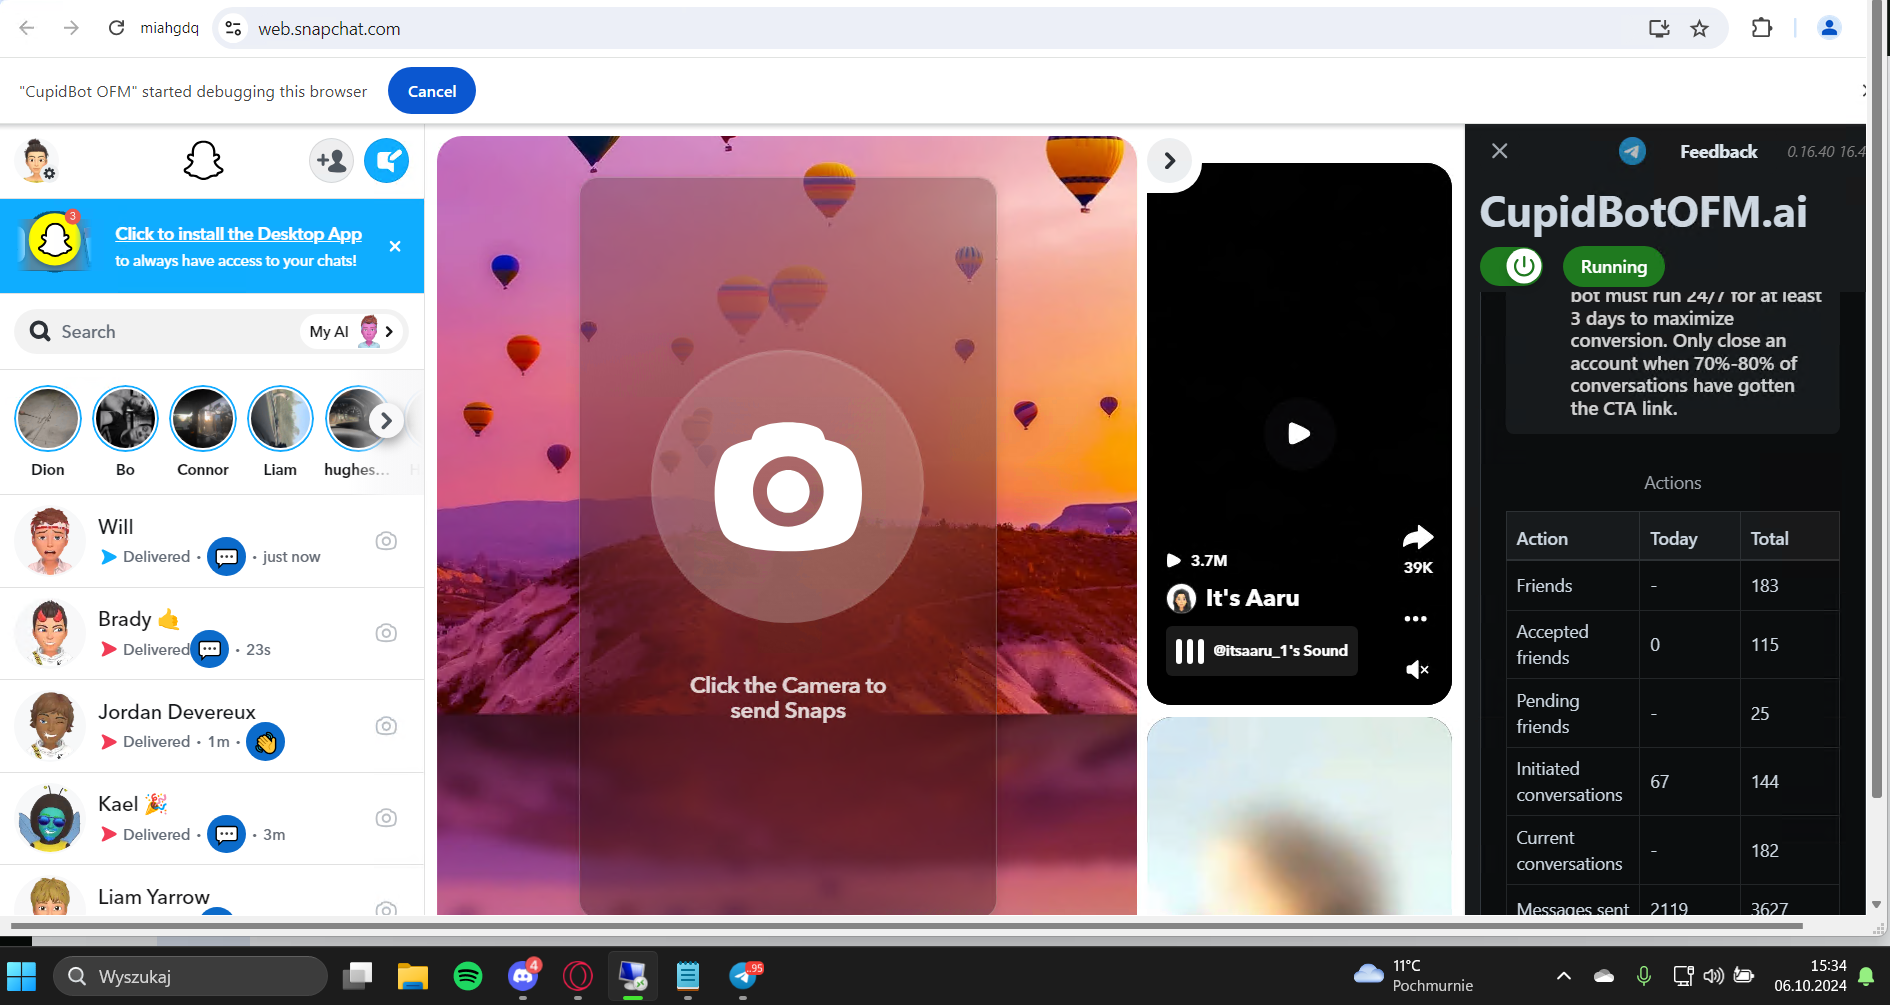Viewport: 1890px width, 1005px height.
Task: Open Windows Start menu
Action: click(22, 976)
